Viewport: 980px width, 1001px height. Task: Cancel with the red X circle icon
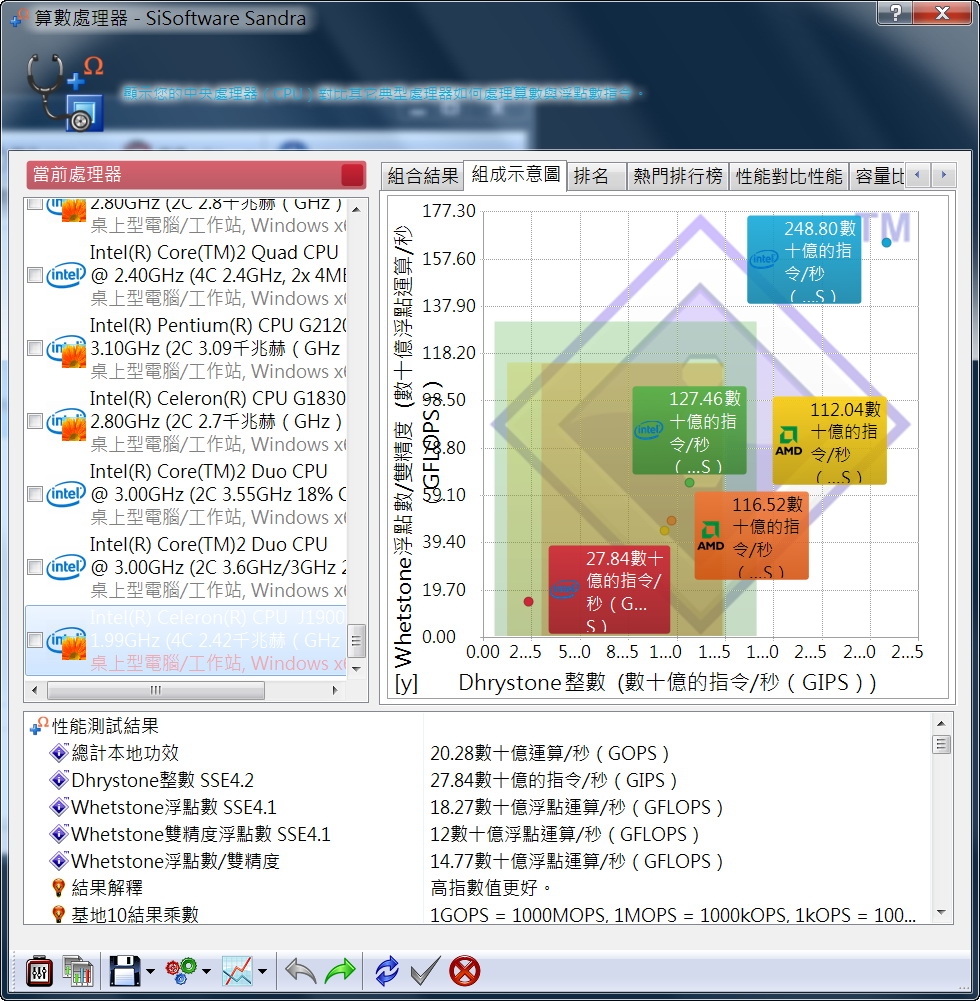tap(464, 971)
